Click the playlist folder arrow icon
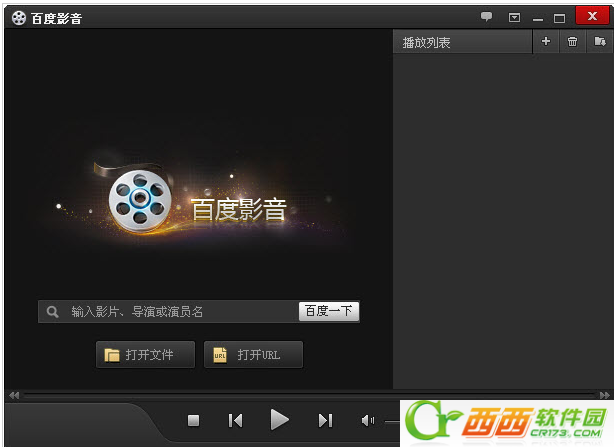 tap(600, 41)
